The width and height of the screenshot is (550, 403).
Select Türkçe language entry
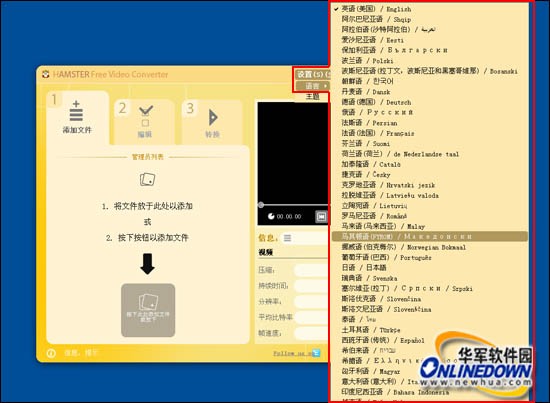point(430,330)
